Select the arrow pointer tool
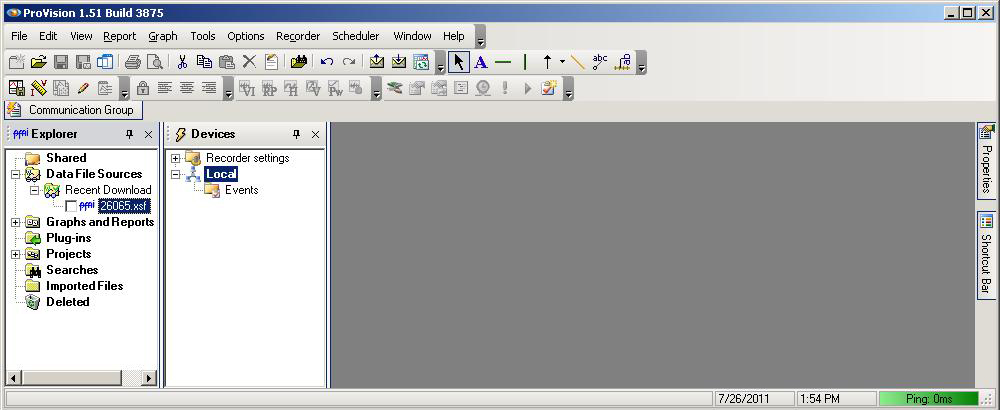1000x410 pixels. click(x=459, y=62)
